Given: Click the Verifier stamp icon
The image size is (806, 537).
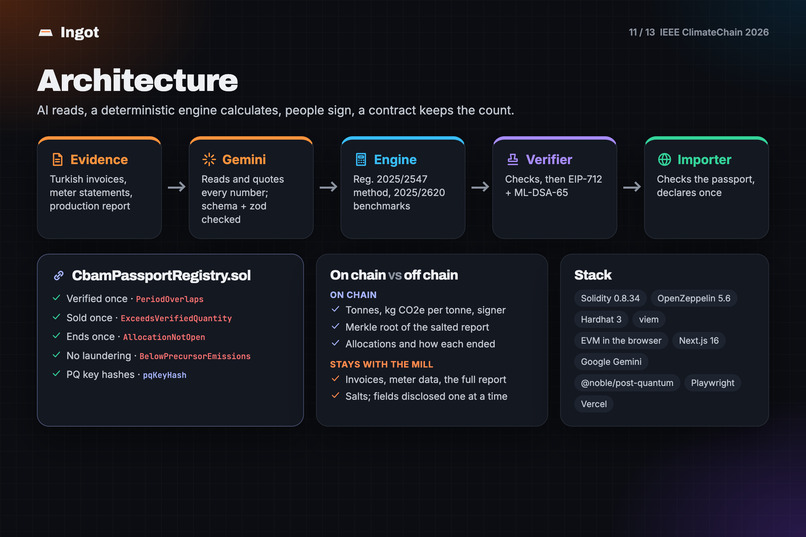Looking at the screenshot, I should 512,159.
